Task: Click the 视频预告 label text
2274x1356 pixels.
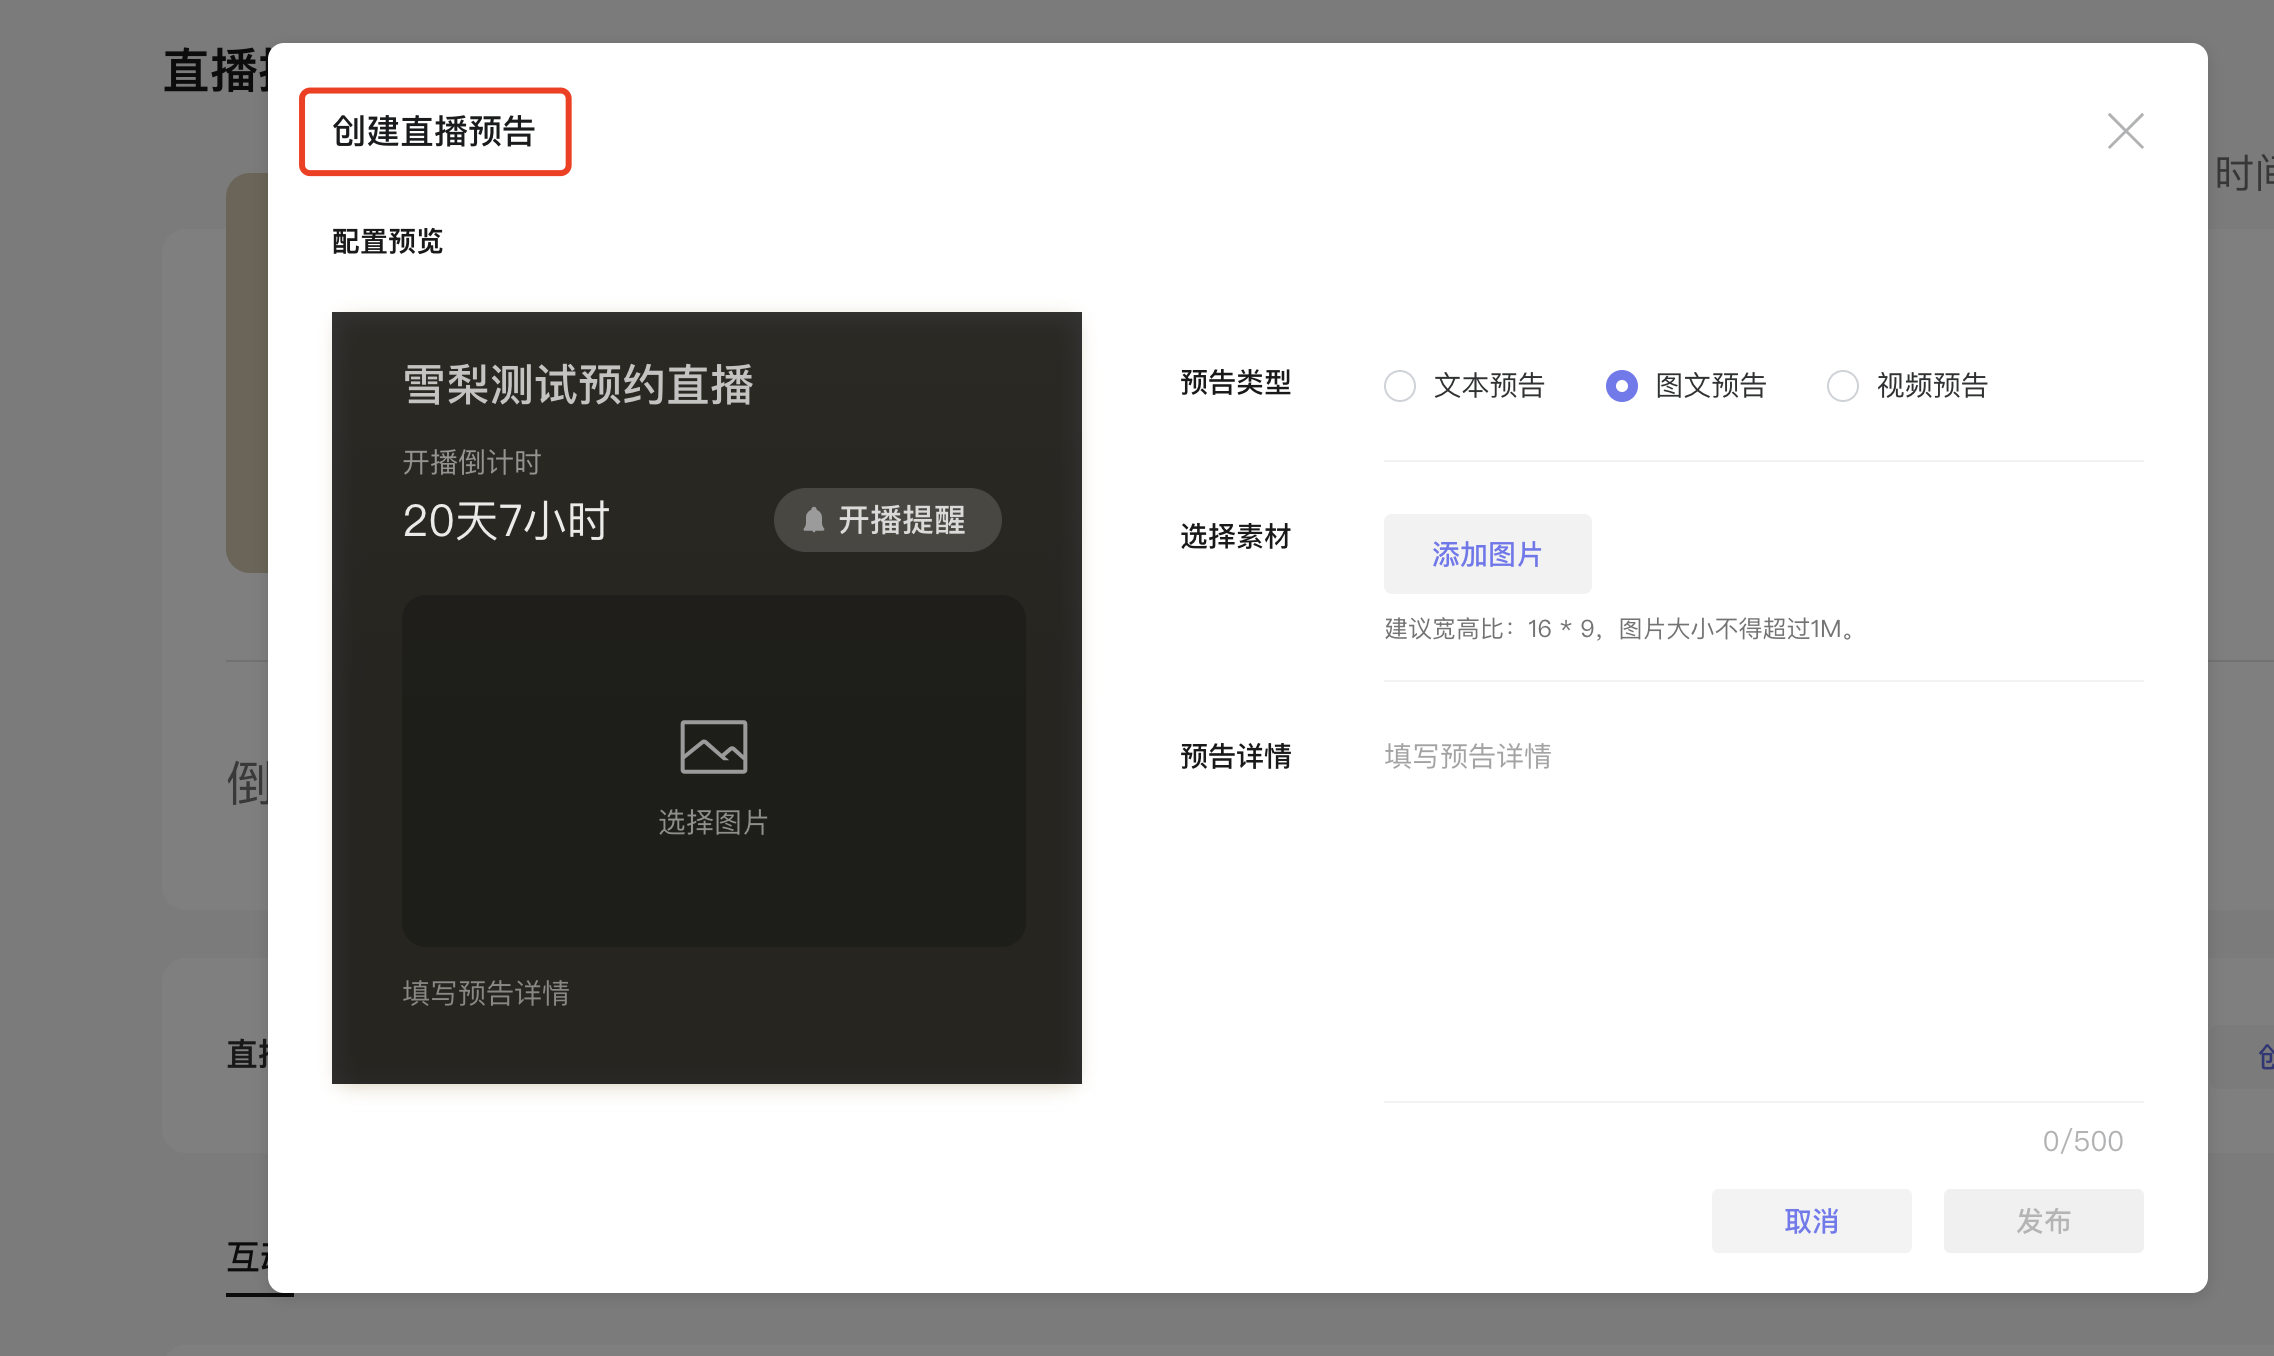Action: (1932, 386)
